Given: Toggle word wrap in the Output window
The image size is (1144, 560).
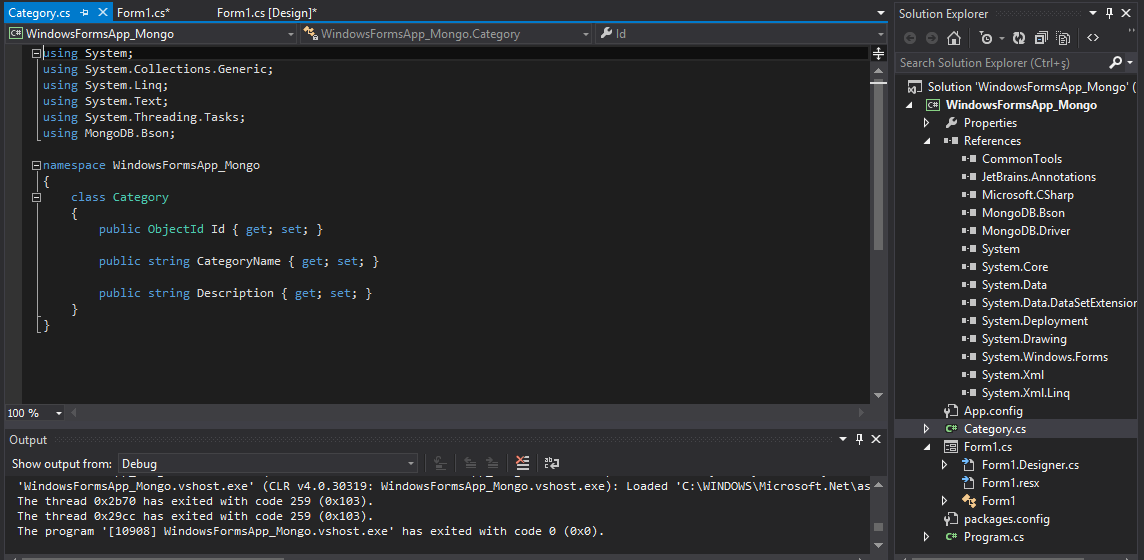Looking at the screenshot, I should [x=551, y=463].
